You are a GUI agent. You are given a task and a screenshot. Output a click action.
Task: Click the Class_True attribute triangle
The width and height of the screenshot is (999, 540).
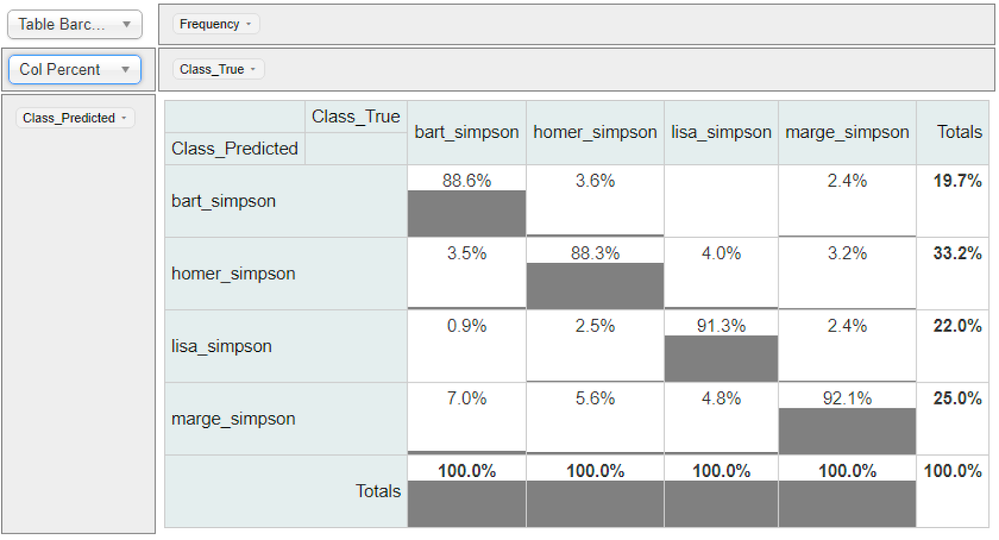pos(253,69)
